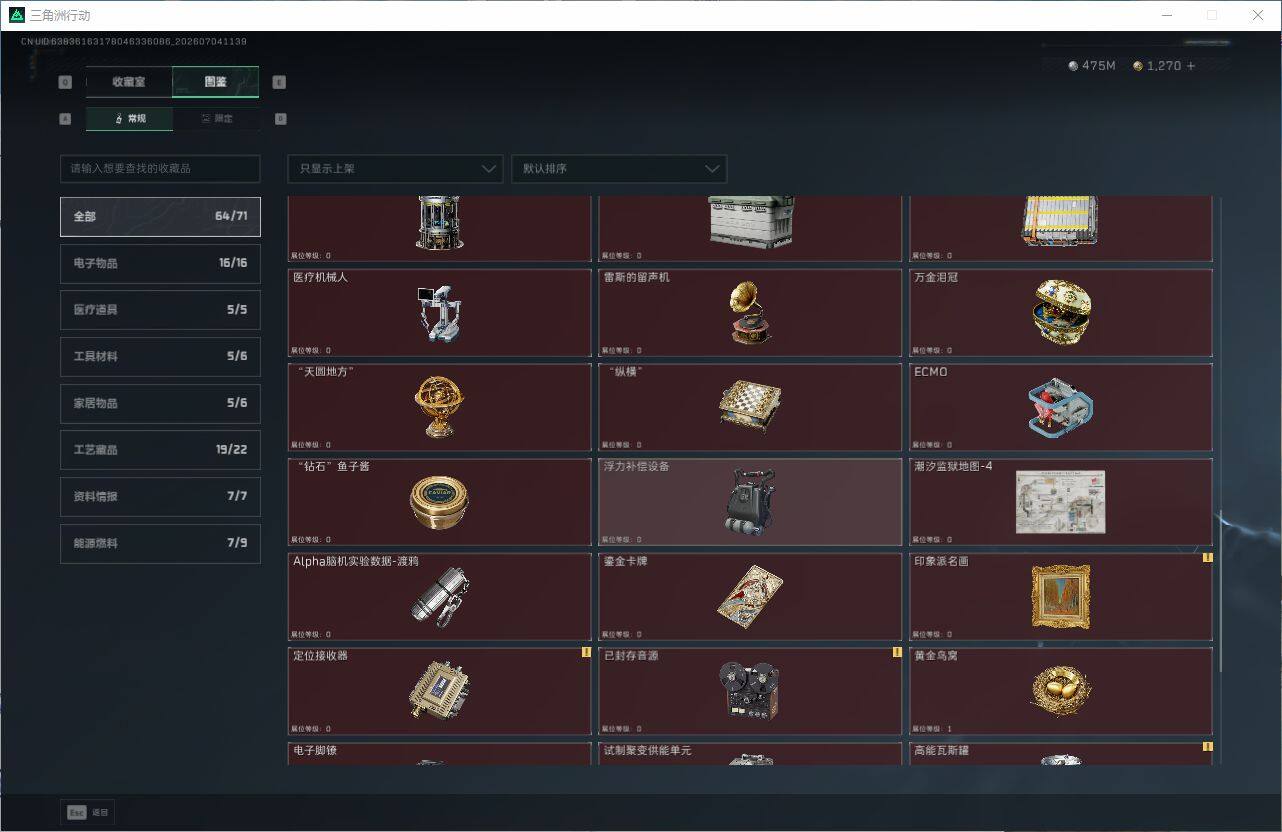Select the 黄金鸟窝 golden nest icon
This screenshot has height=832, width=1282.
1061,690
